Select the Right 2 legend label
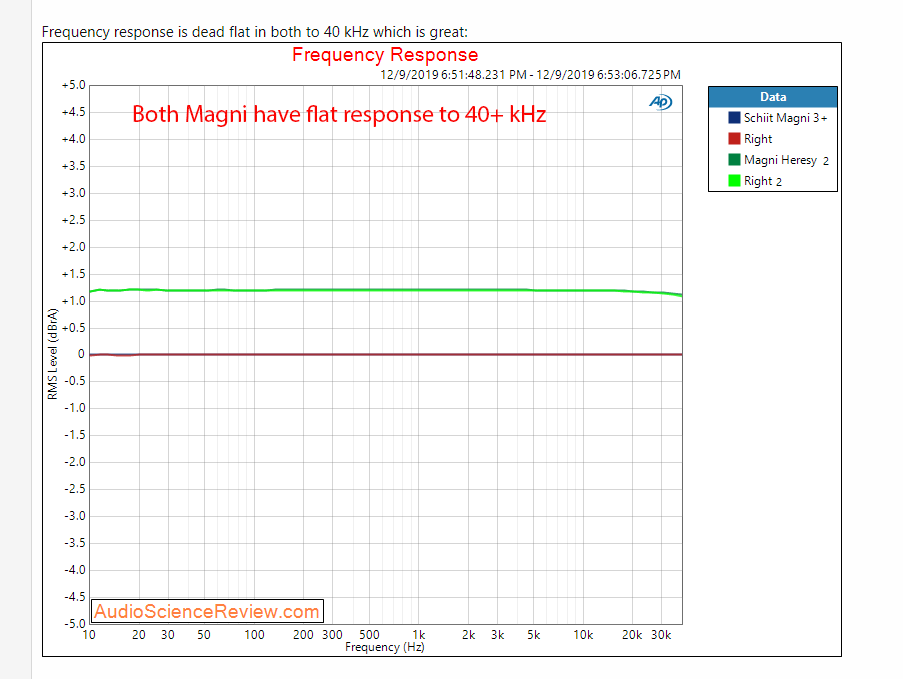 (762, 181)
